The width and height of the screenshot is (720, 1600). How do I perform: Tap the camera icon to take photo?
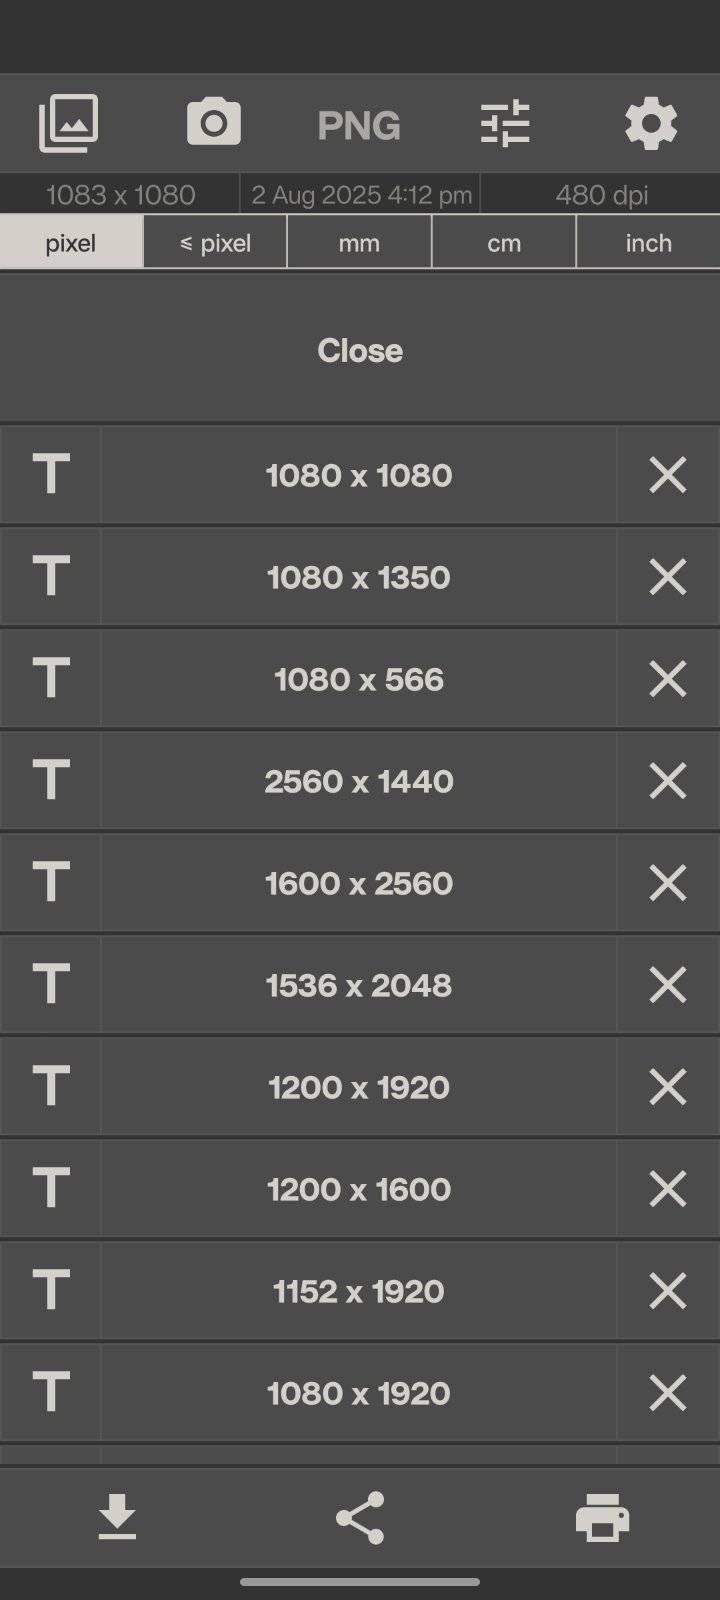(x=213, y=123)
